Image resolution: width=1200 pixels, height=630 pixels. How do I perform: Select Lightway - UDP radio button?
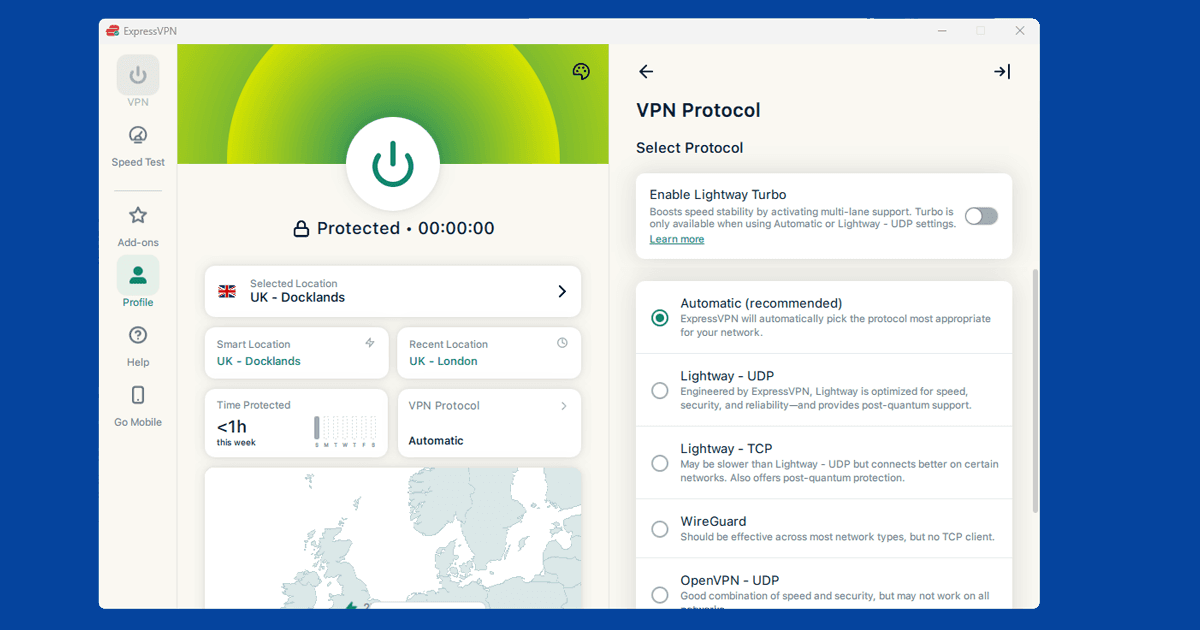pyautogui.click(x=660, y=391)
